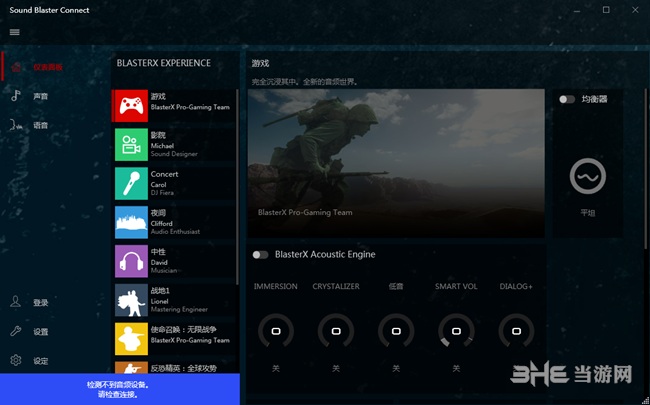The image size is (650, 405).
Task: Select Clifford Audio Enthusiast profile text
Action: (175, 228)
